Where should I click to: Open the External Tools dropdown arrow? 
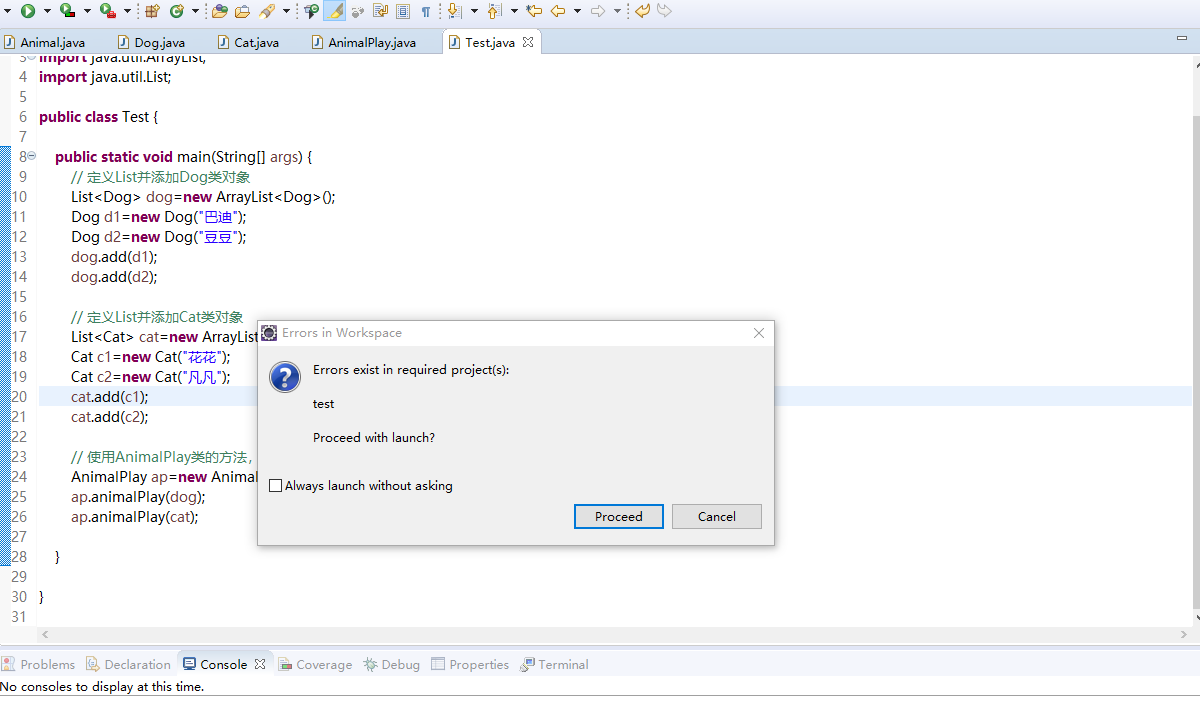127,11
